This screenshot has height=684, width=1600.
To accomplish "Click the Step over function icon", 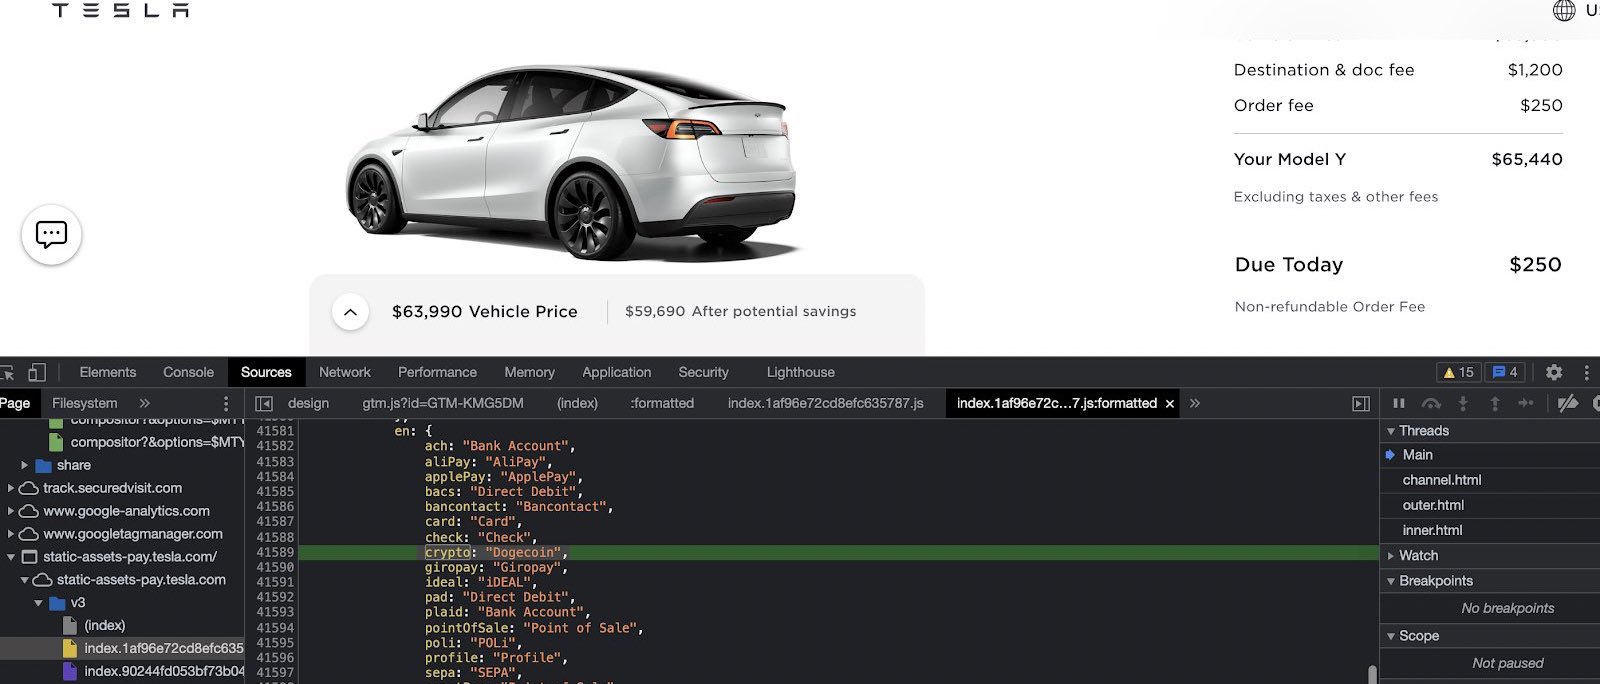I will point(1431,403).
